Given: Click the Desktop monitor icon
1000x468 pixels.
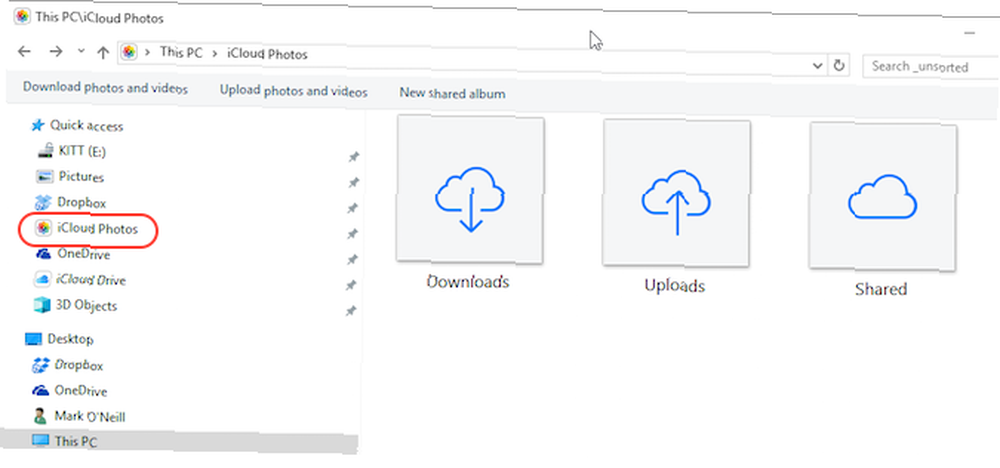Looking at the screenshot, I should [33, 339].
